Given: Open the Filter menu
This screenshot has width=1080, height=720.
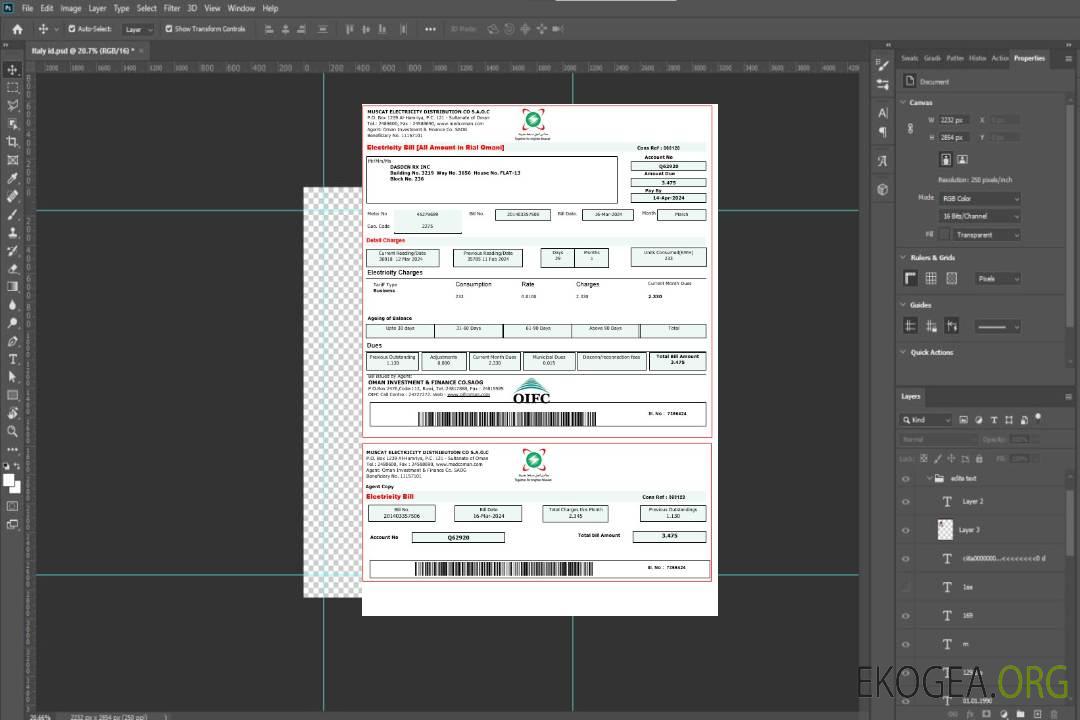Looking at the screenshot, I should point(172,8).
